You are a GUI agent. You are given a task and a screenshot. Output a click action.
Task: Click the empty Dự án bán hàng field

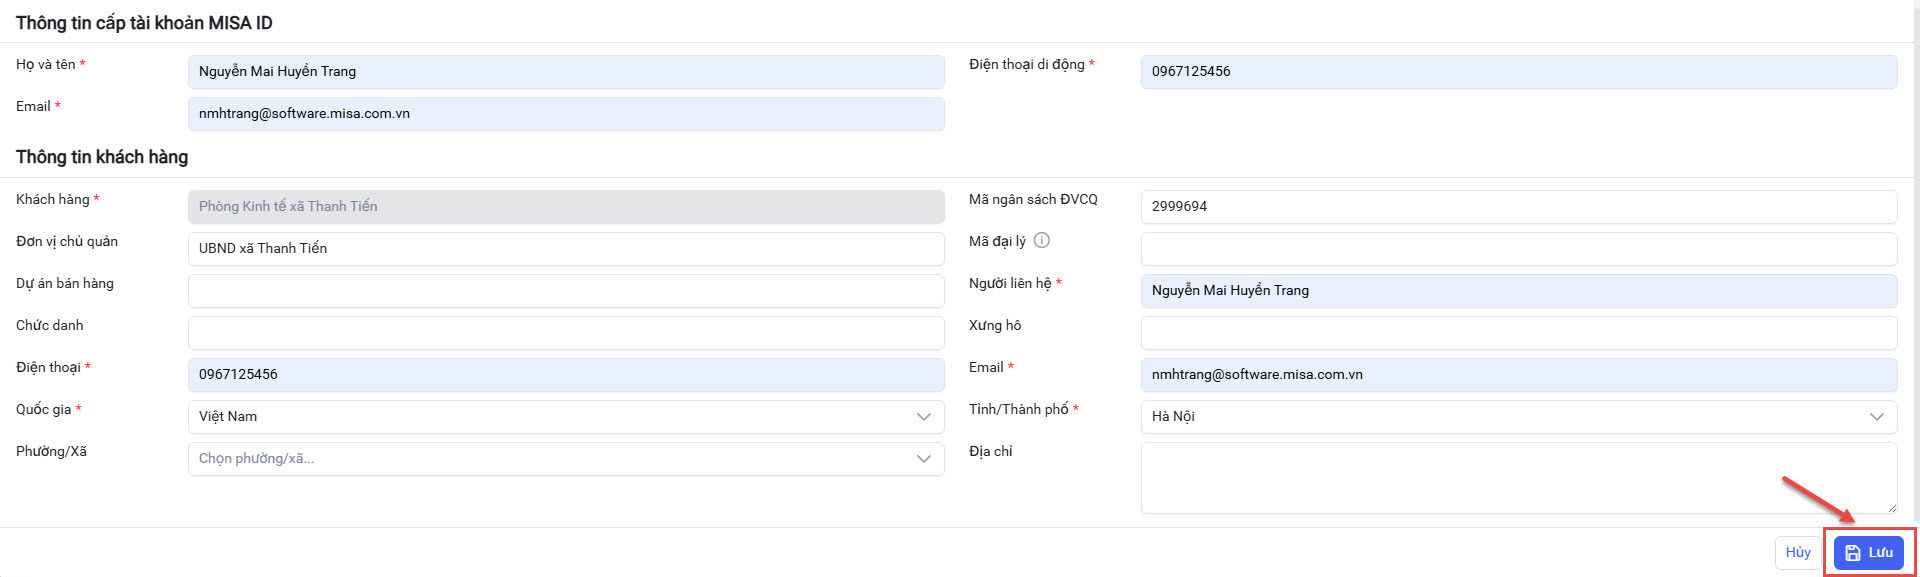pyautogui.click(x=565, y=291)
